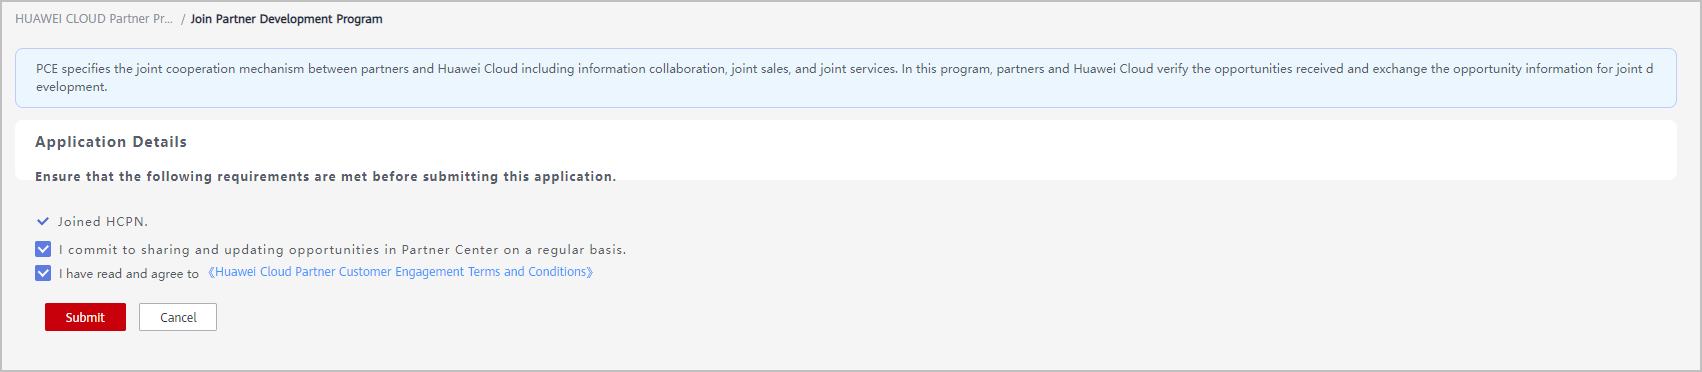The width and height of the screenshot is (1702, 372).
Task: Cancel the partner program application
Action: click(x=178, y=317)
